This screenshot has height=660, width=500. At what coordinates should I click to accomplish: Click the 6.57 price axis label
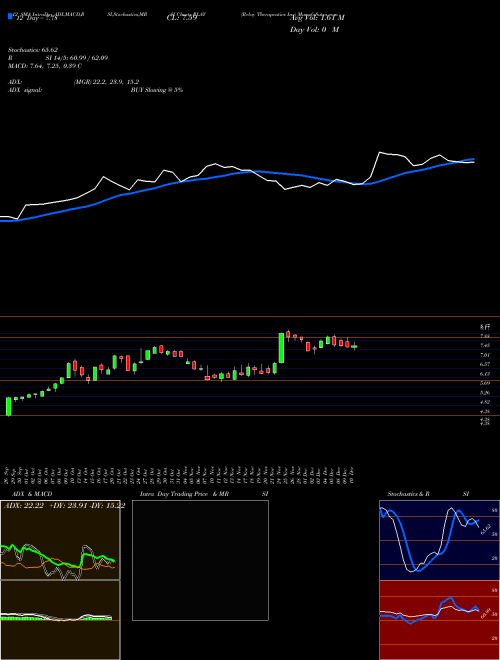[x=485, y=364]
